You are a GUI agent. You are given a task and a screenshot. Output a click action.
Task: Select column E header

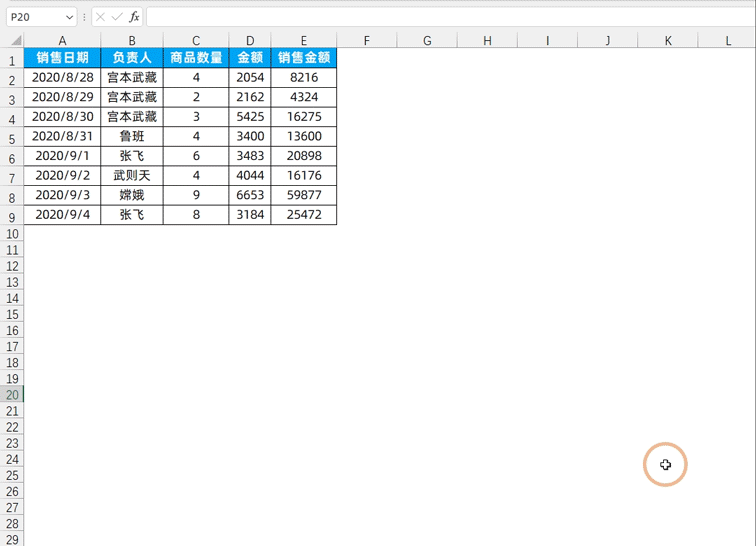pos(303,41)
